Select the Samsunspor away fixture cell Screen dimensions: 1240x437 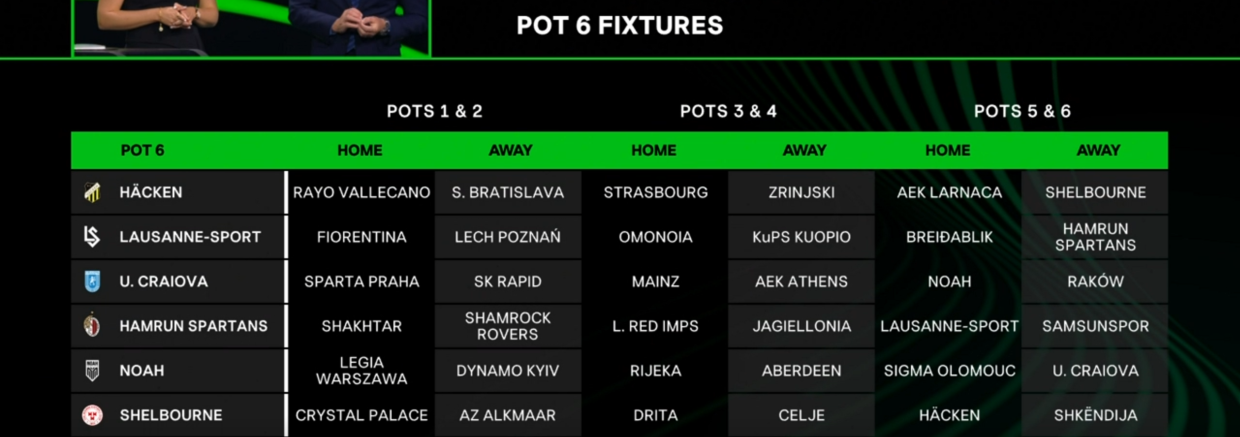1095,326
